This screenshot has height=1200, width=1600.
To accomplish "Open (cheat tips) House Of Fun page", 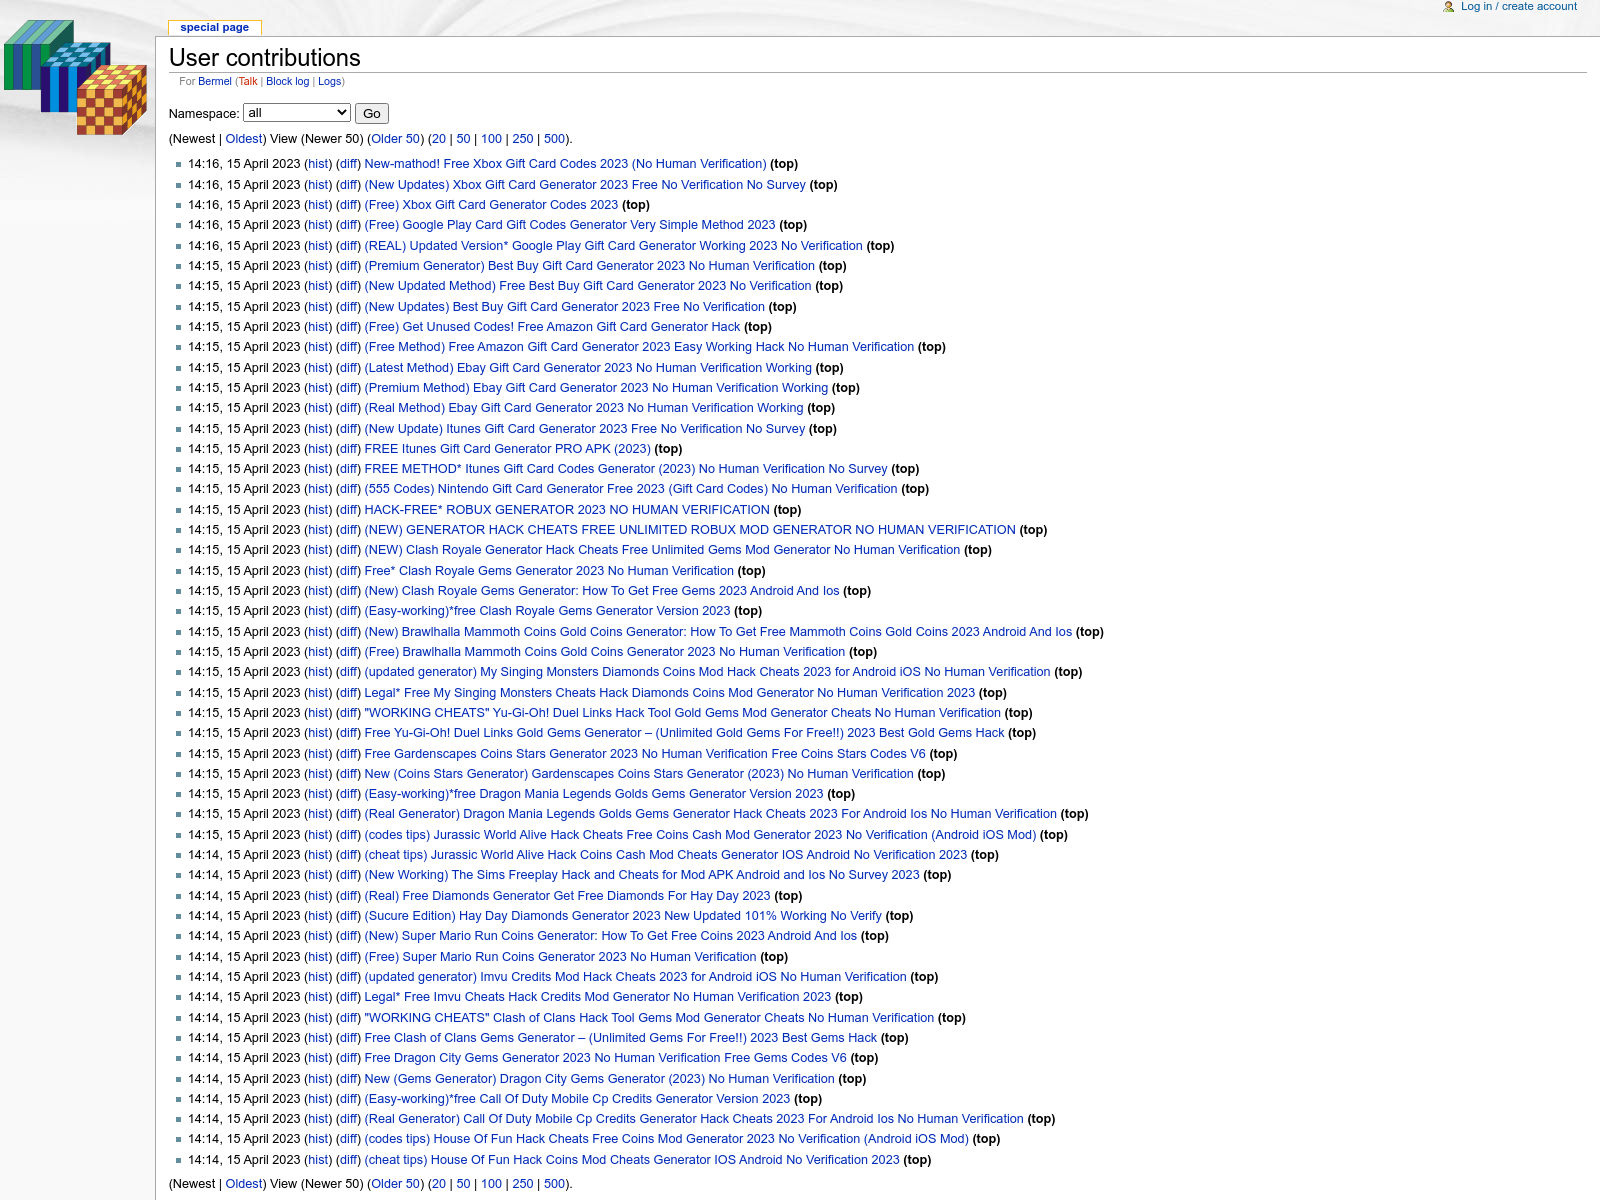I will click(632, 1160).
